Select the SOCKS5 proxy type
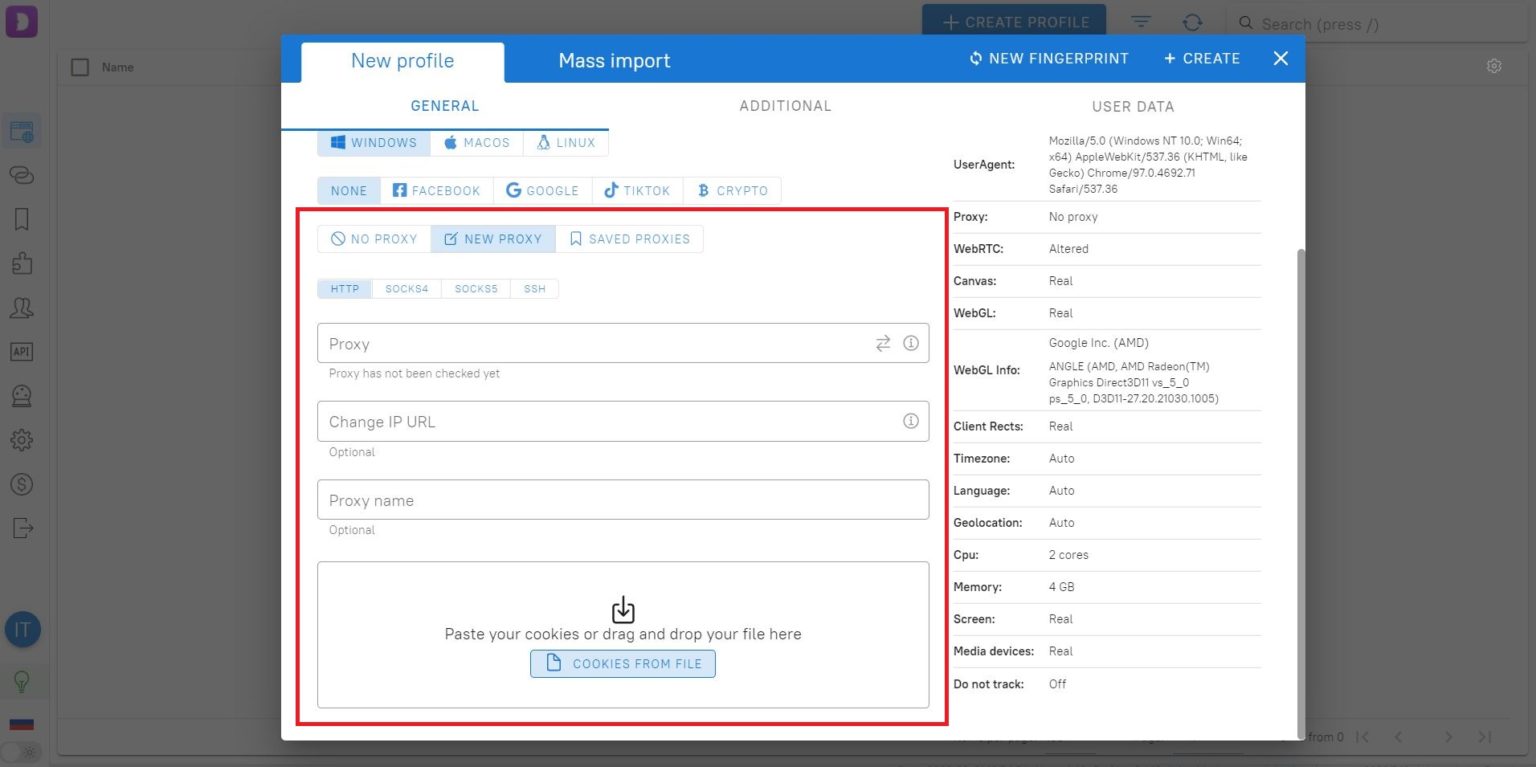The image size is (1536, 767). pos(476,288)
